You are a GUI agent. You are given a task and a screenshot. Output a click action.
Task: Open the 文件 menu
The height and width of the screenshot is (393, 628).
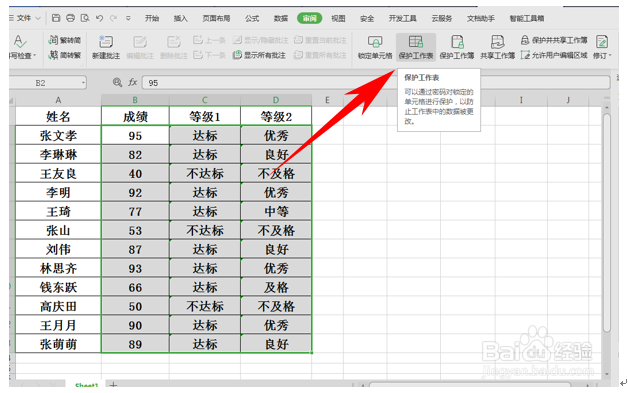click(x=23, y=18)
